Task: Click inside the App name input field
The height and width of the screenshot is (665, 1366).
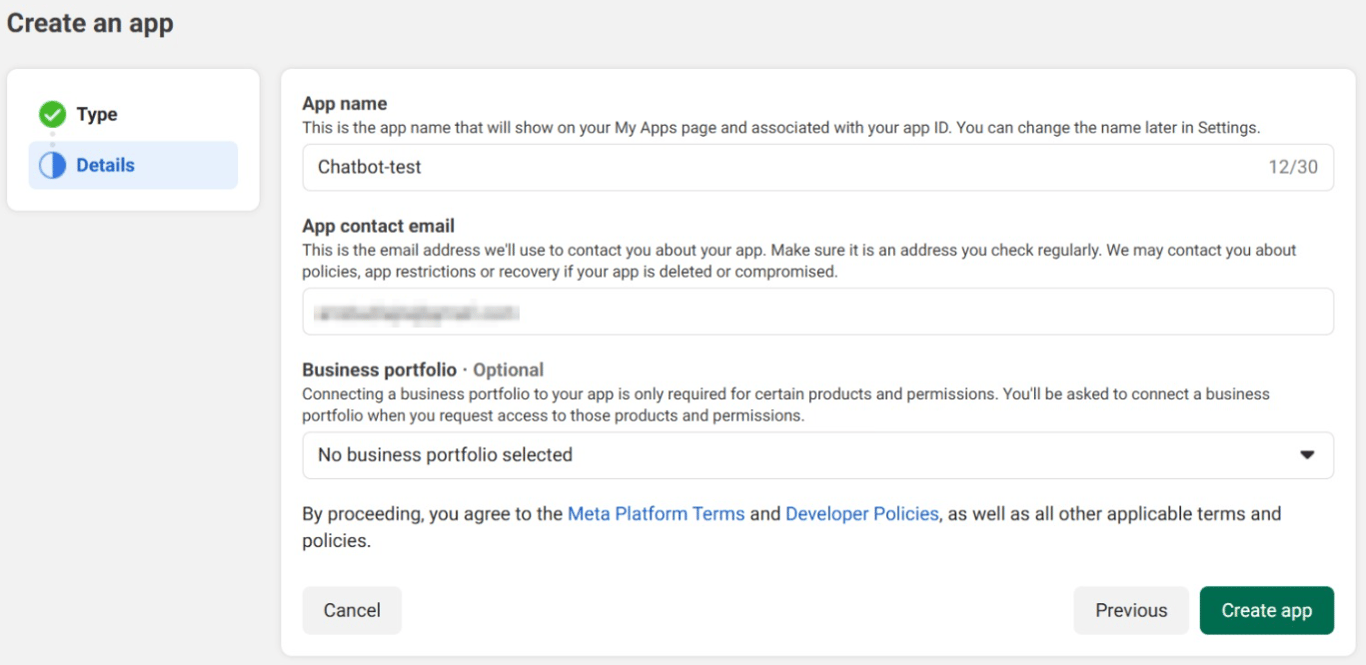Action: click(x=700, y=167)
